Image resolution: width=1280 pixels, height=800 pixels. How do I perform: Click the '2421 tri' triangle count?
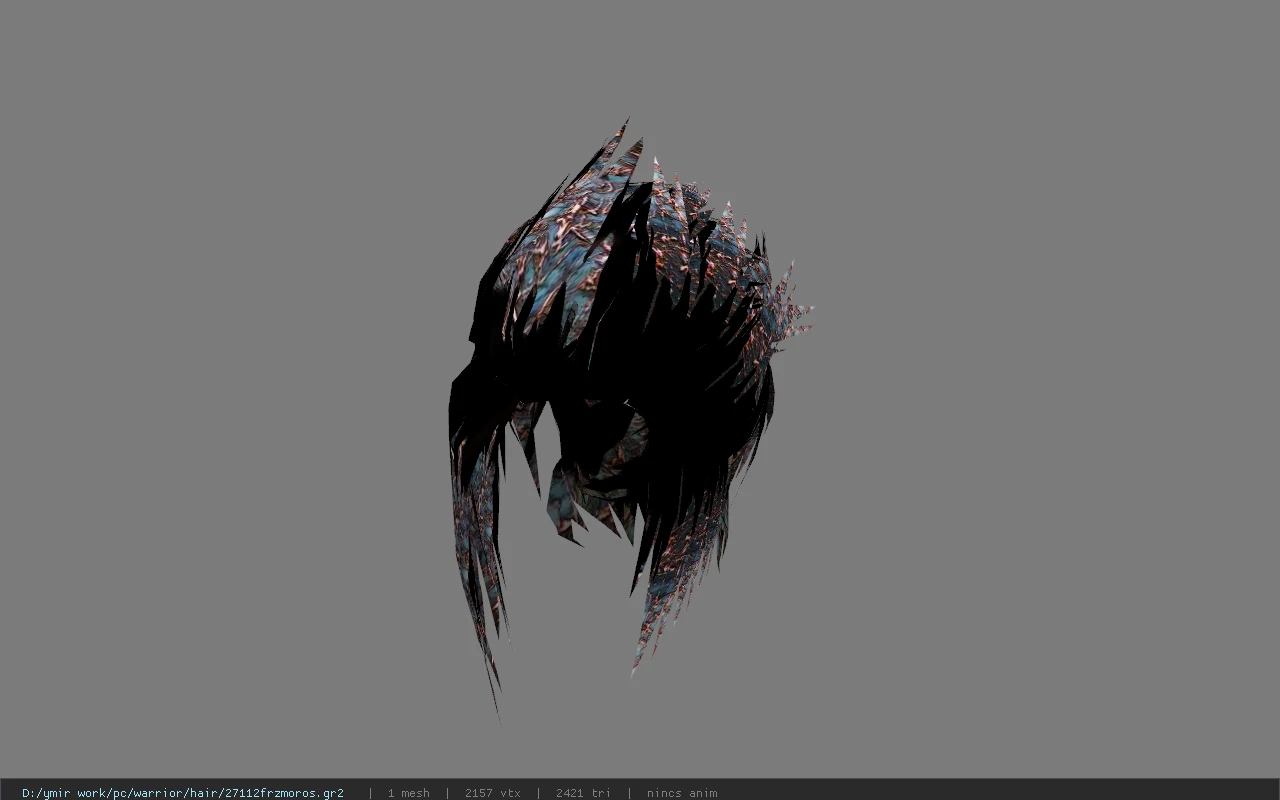click(x=583, y=793)
